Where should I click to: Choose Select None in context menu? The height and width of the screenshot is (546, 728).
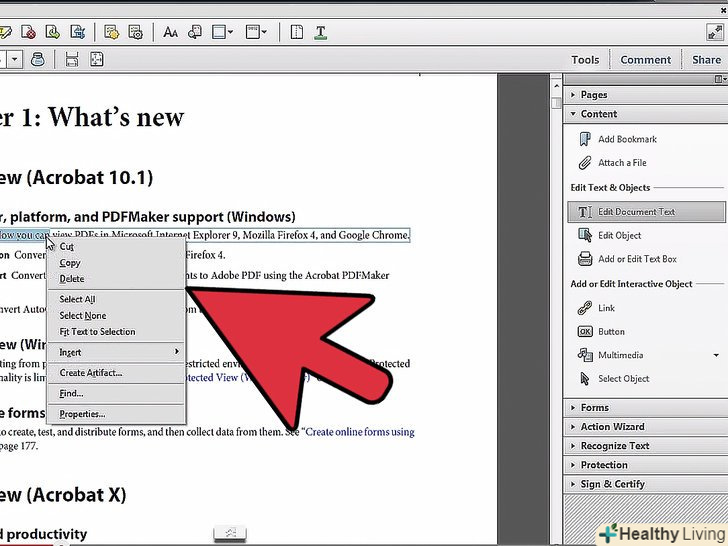click(116, 315)
